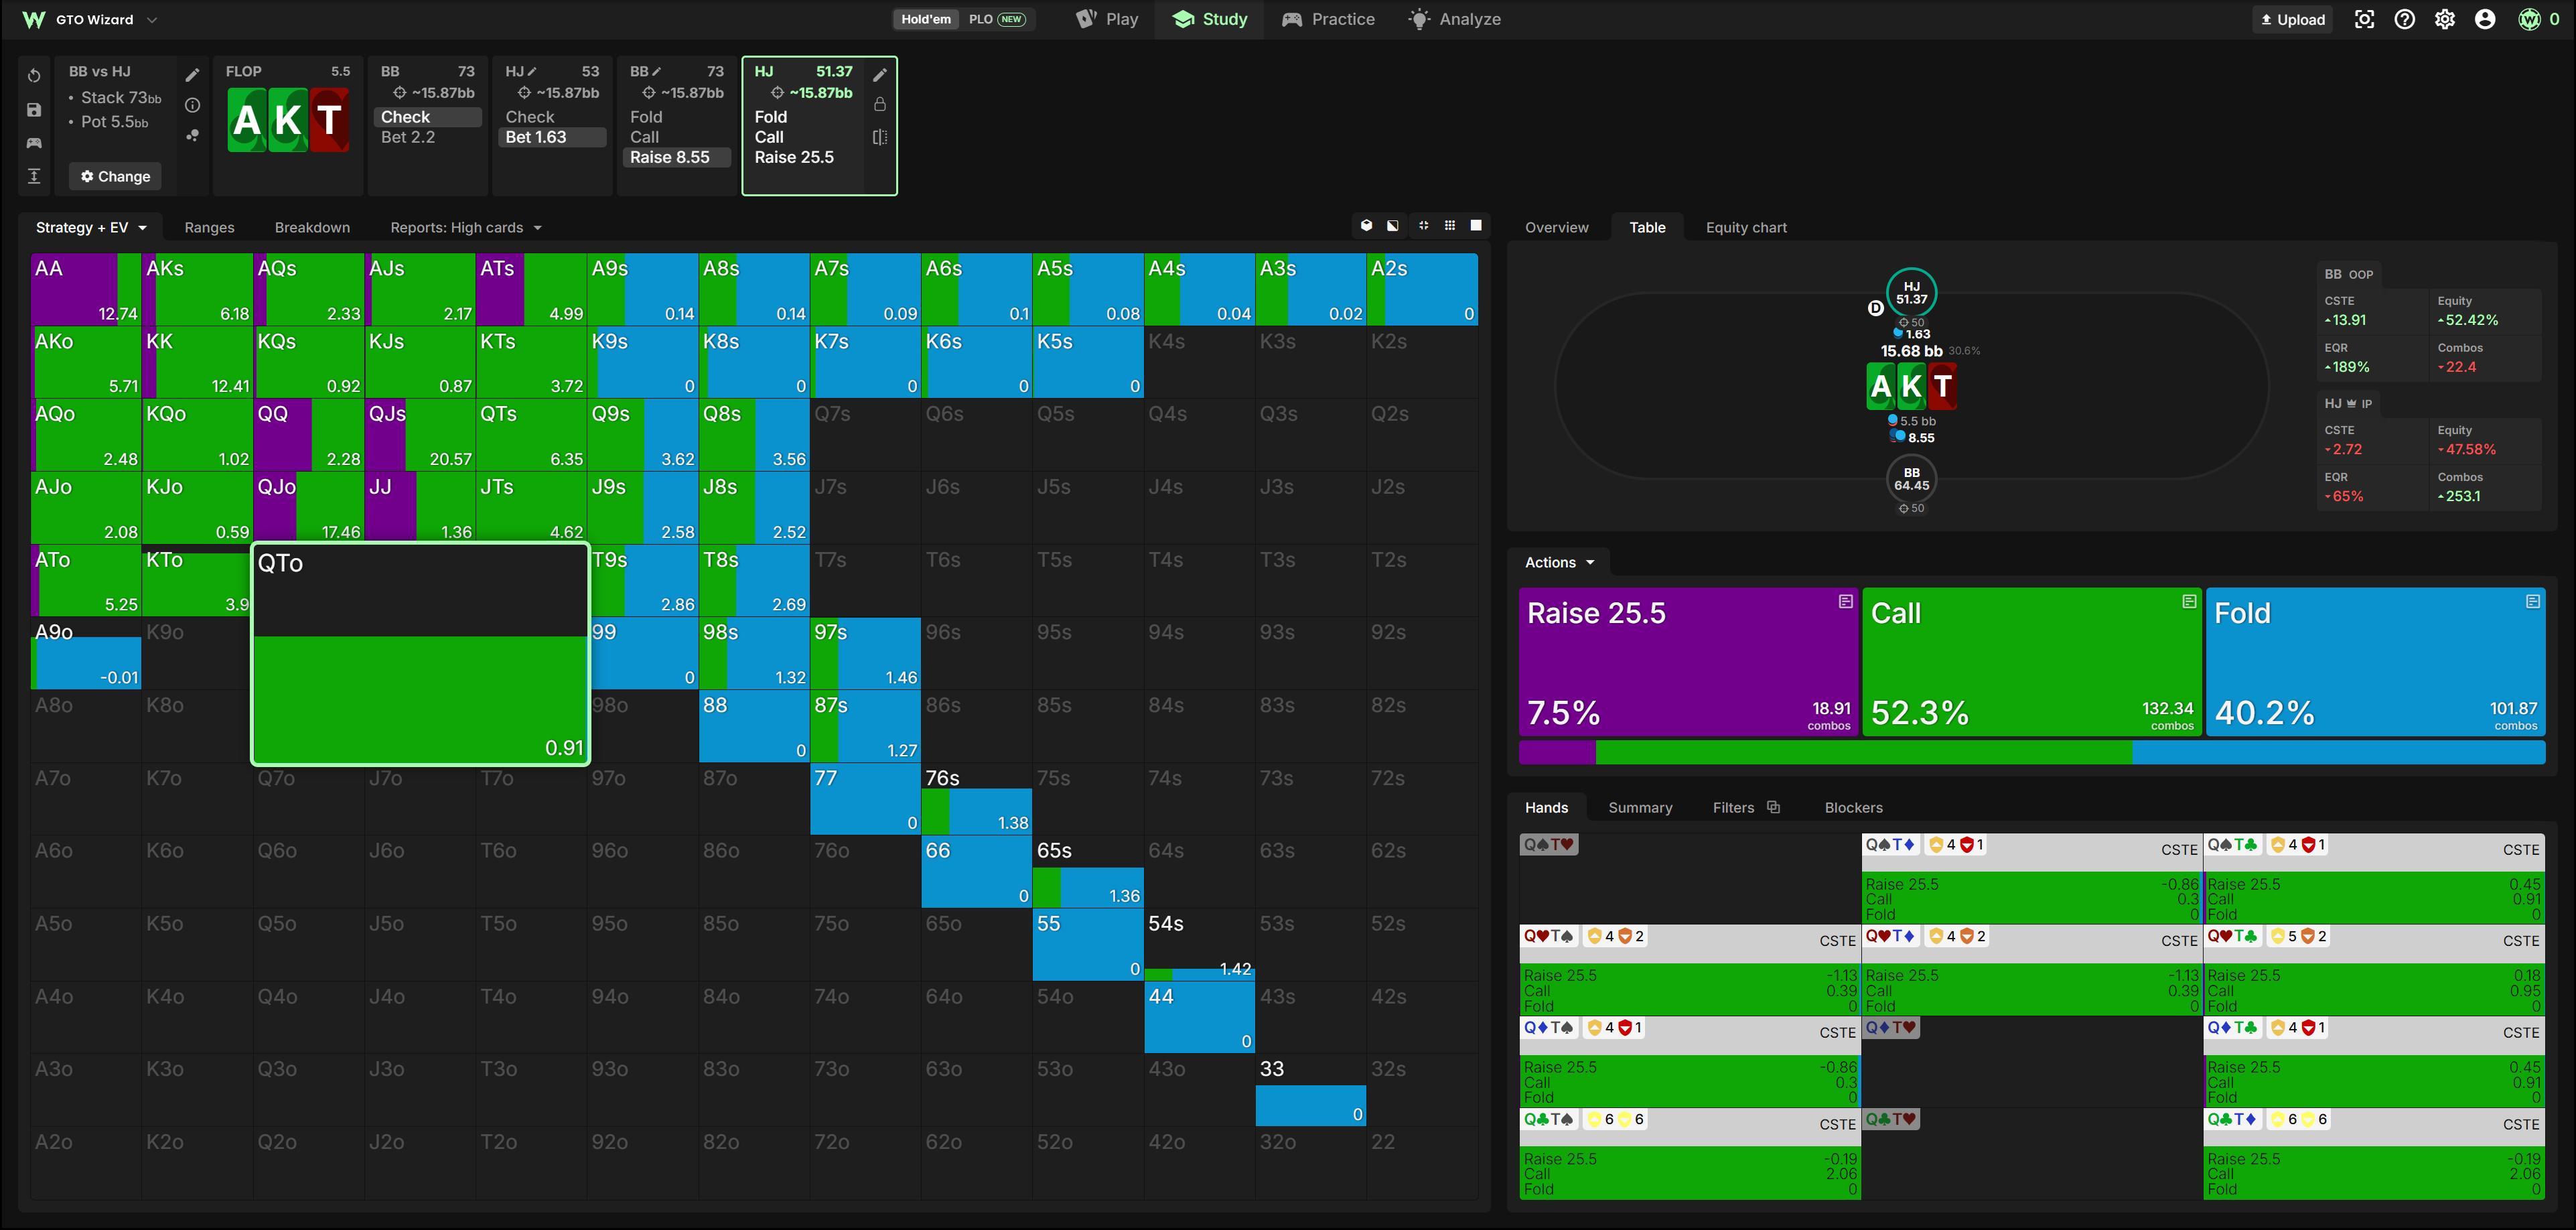Open the Summary tab

pos(1640,807)
